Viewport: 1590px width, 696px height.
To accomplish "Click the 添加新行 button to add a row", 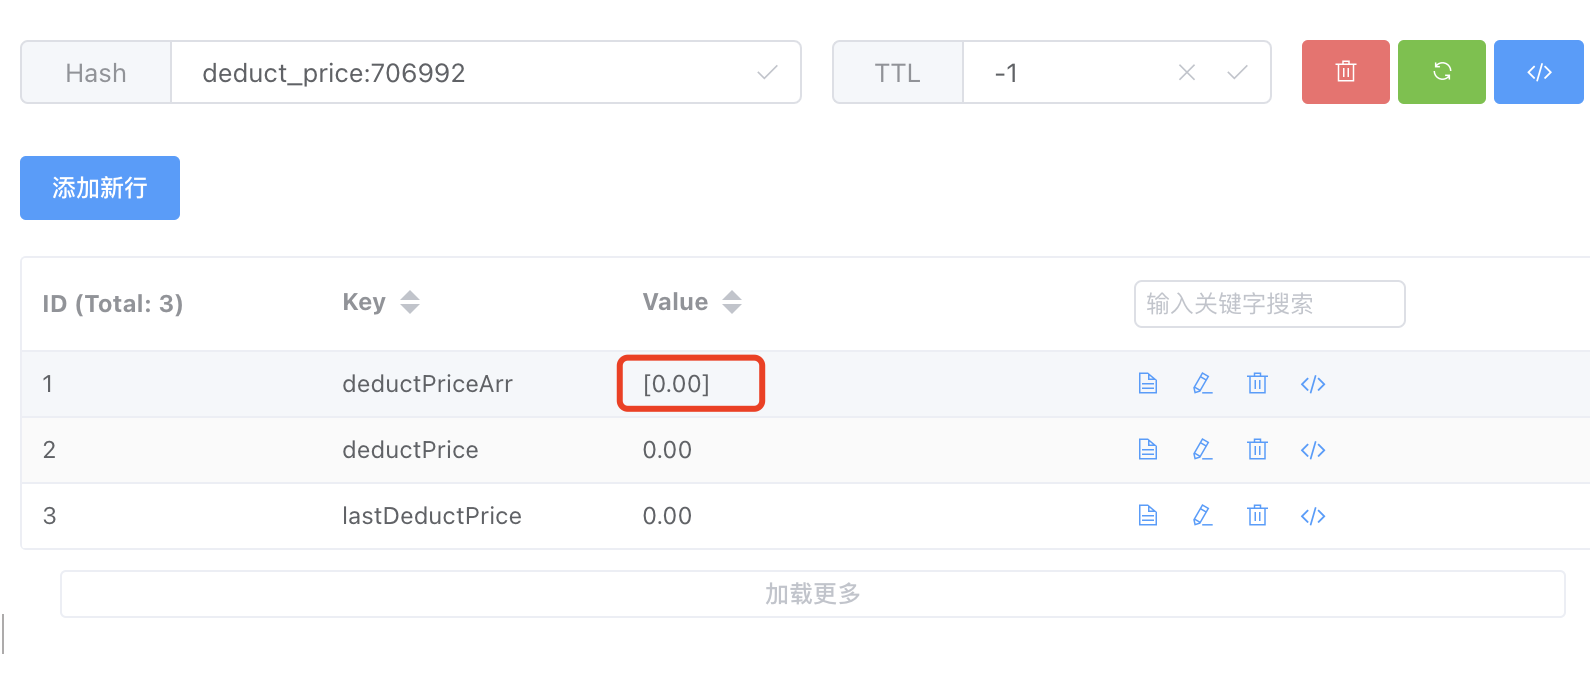I will [99, 188].
